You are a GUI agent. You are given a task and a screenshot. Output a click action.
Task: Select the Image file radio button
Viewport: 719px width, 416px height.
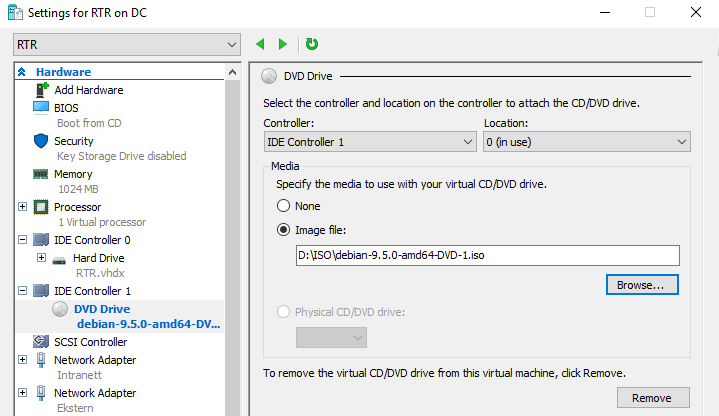coord(284,229)
